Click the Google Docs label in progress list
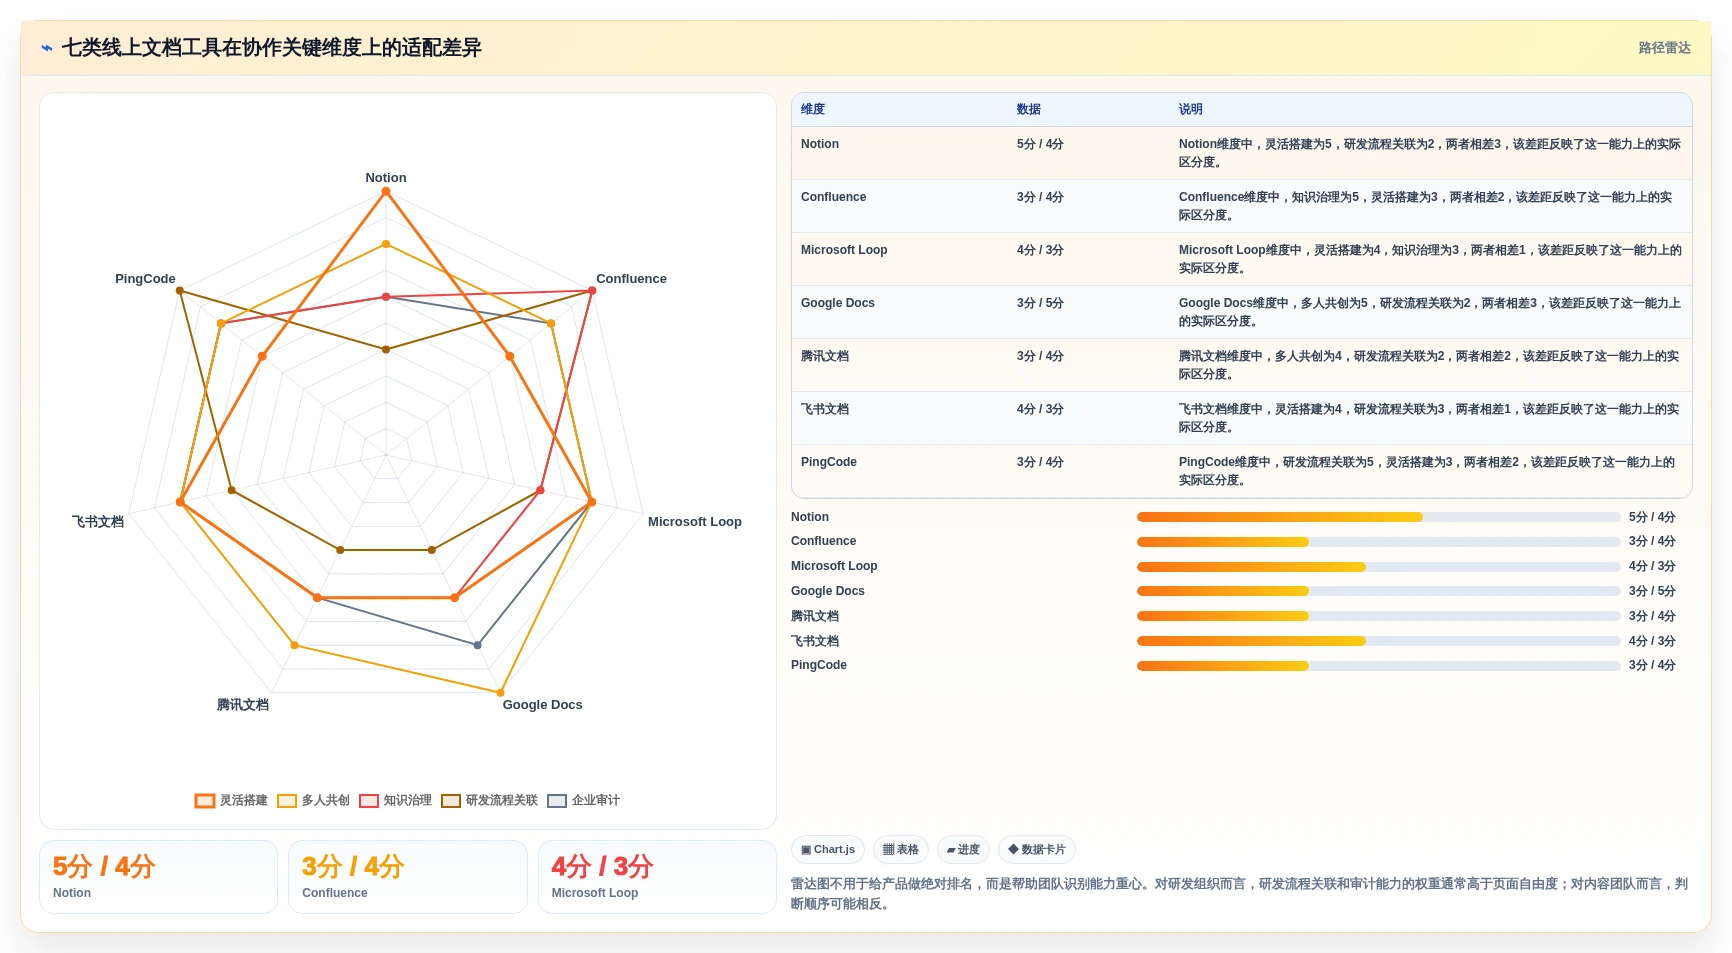The width and height of the screenshot is (1732, 953). tap(828, 591)
